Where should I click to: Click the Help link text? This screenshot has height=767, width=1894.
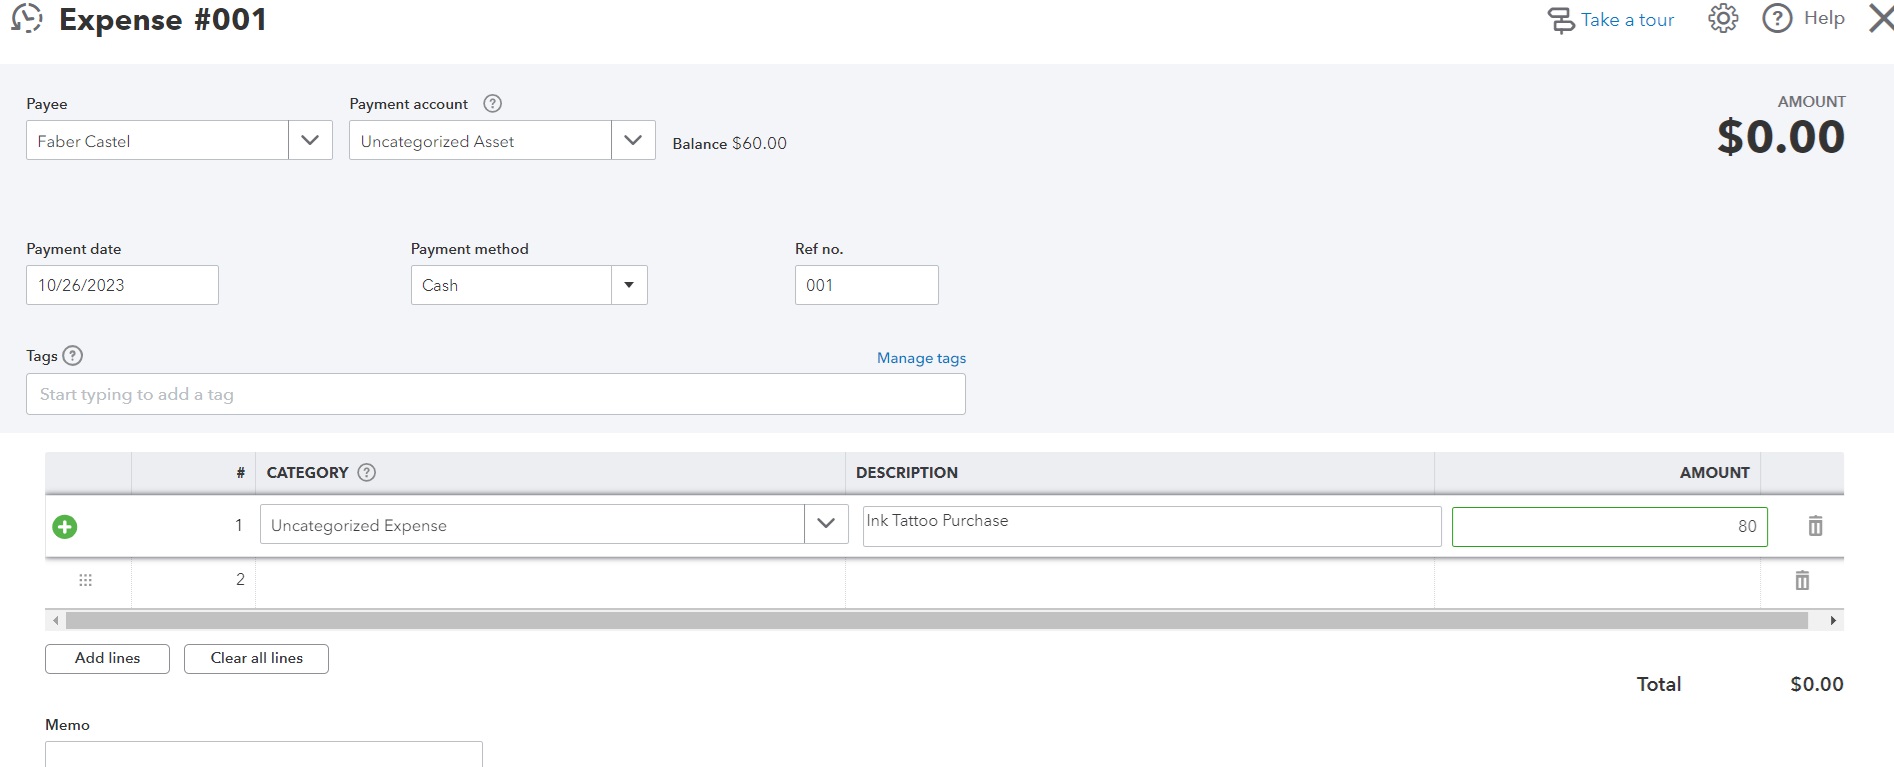pos(1824,18)
